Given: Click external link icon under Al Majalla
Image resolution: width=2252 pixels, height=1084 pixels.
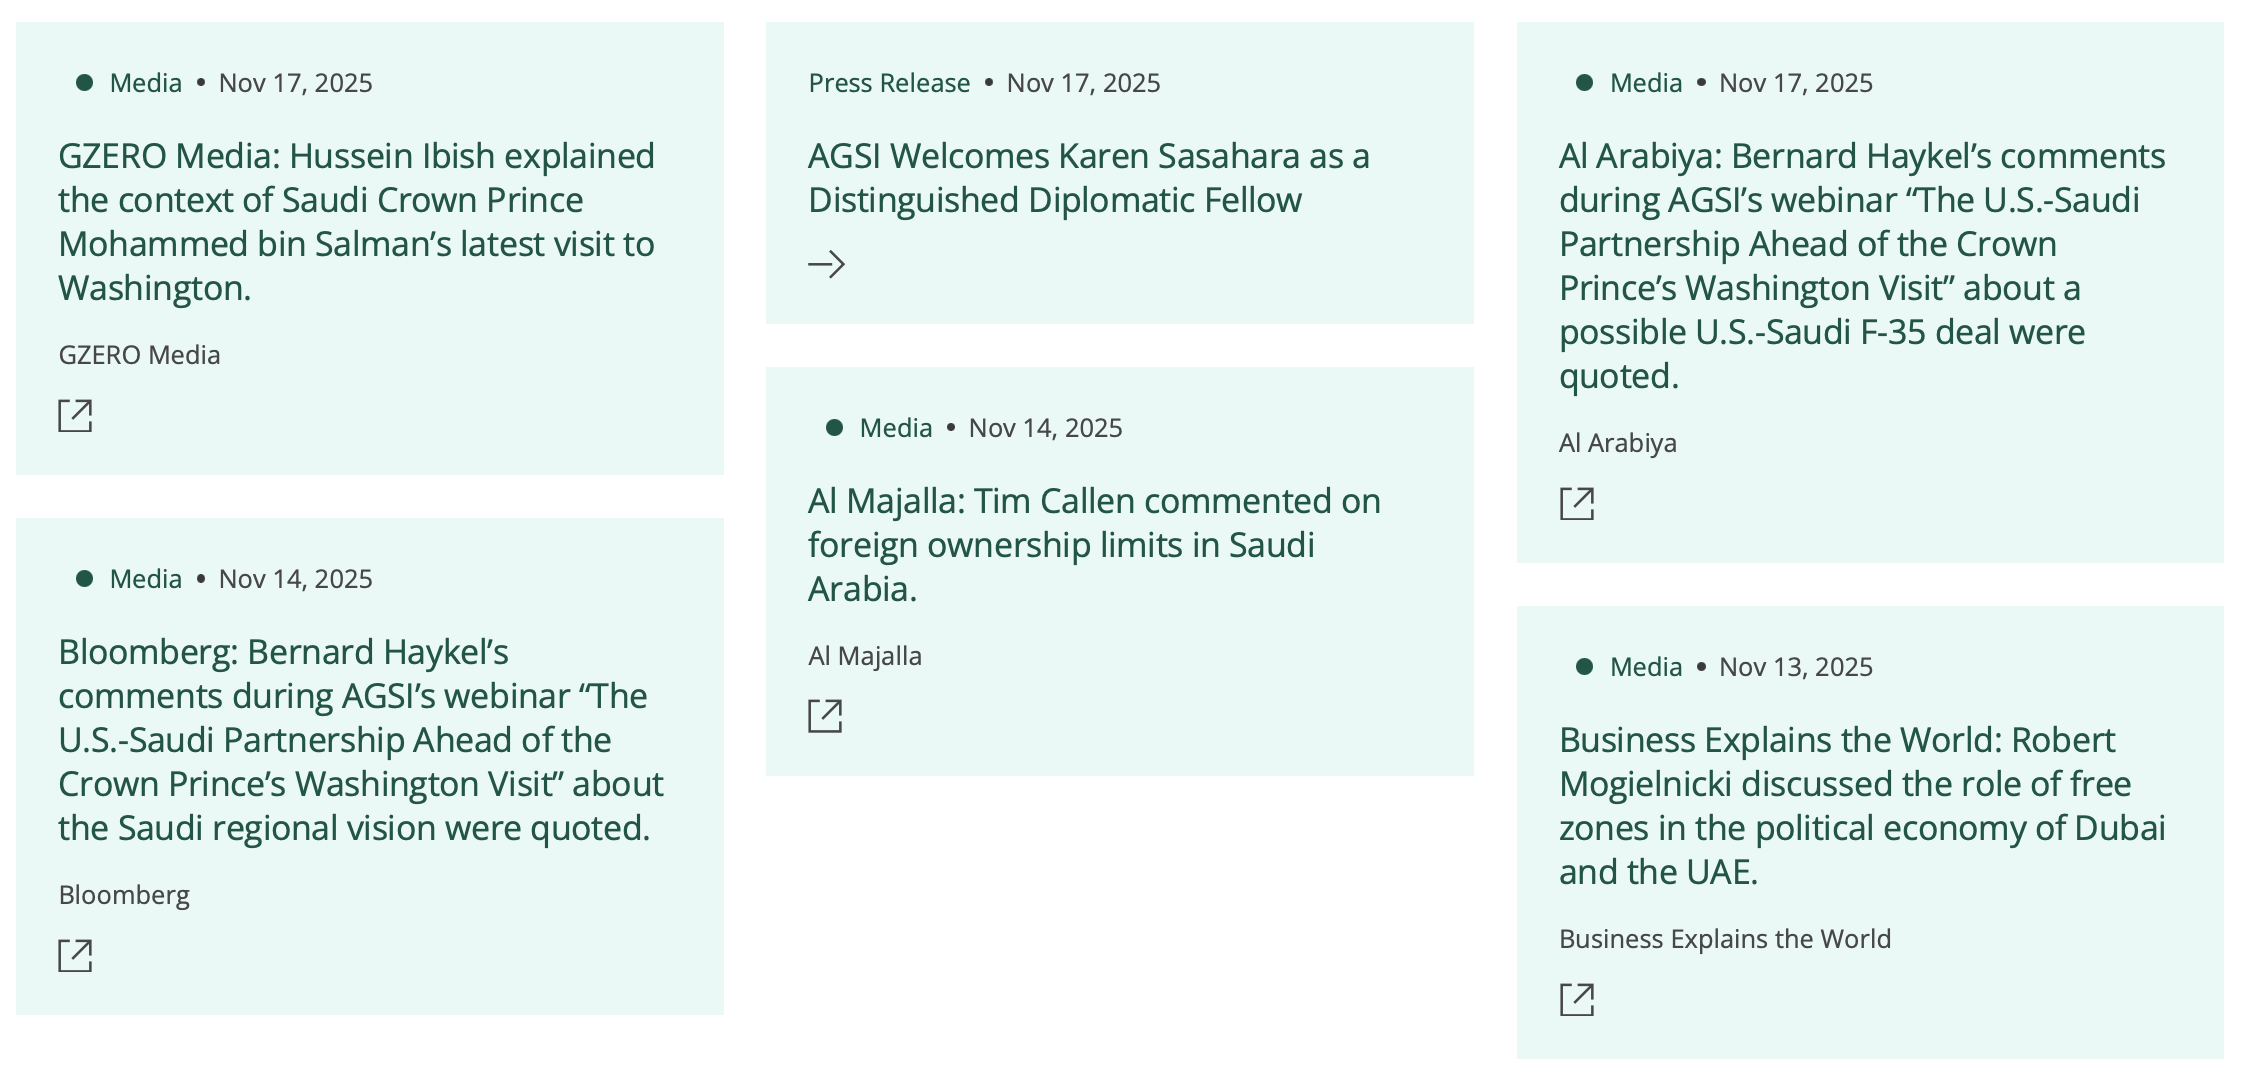Looking at the screenshot, I should coord(825,716).
